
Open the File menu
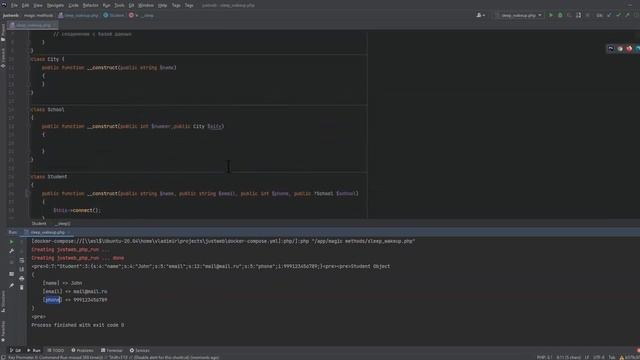pos(14,5)
